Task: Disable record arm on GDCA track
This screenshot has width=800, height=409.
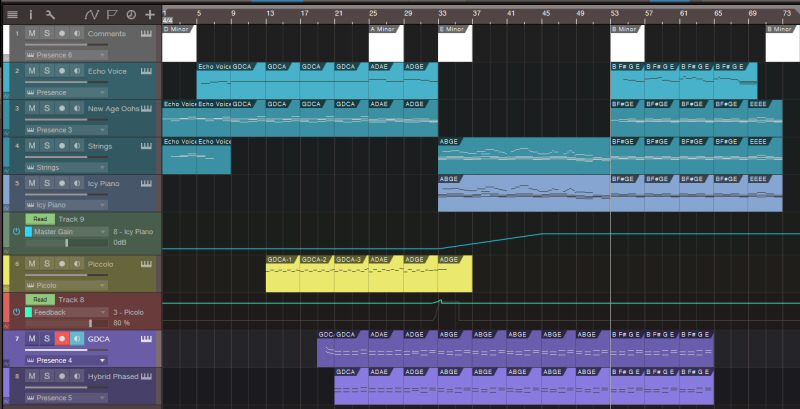Action: [x=62, y=339]
